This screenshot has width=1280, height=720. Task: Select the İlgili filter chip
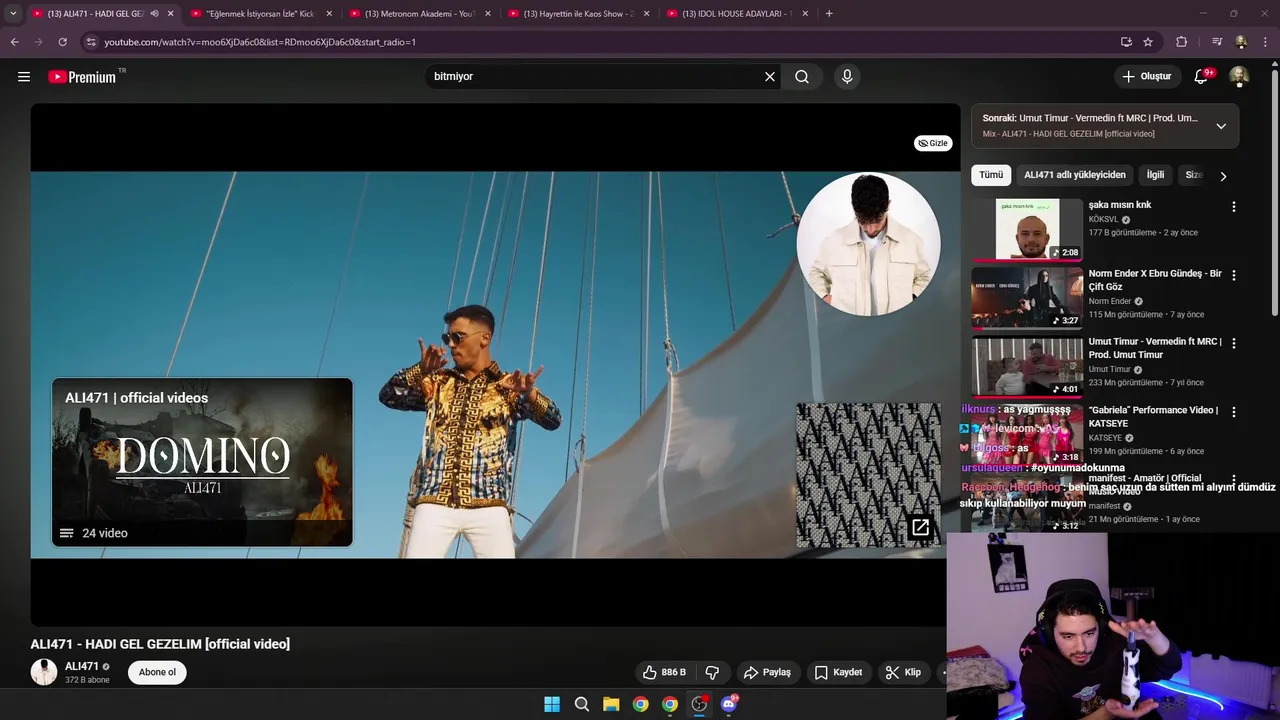[1155, 175]
